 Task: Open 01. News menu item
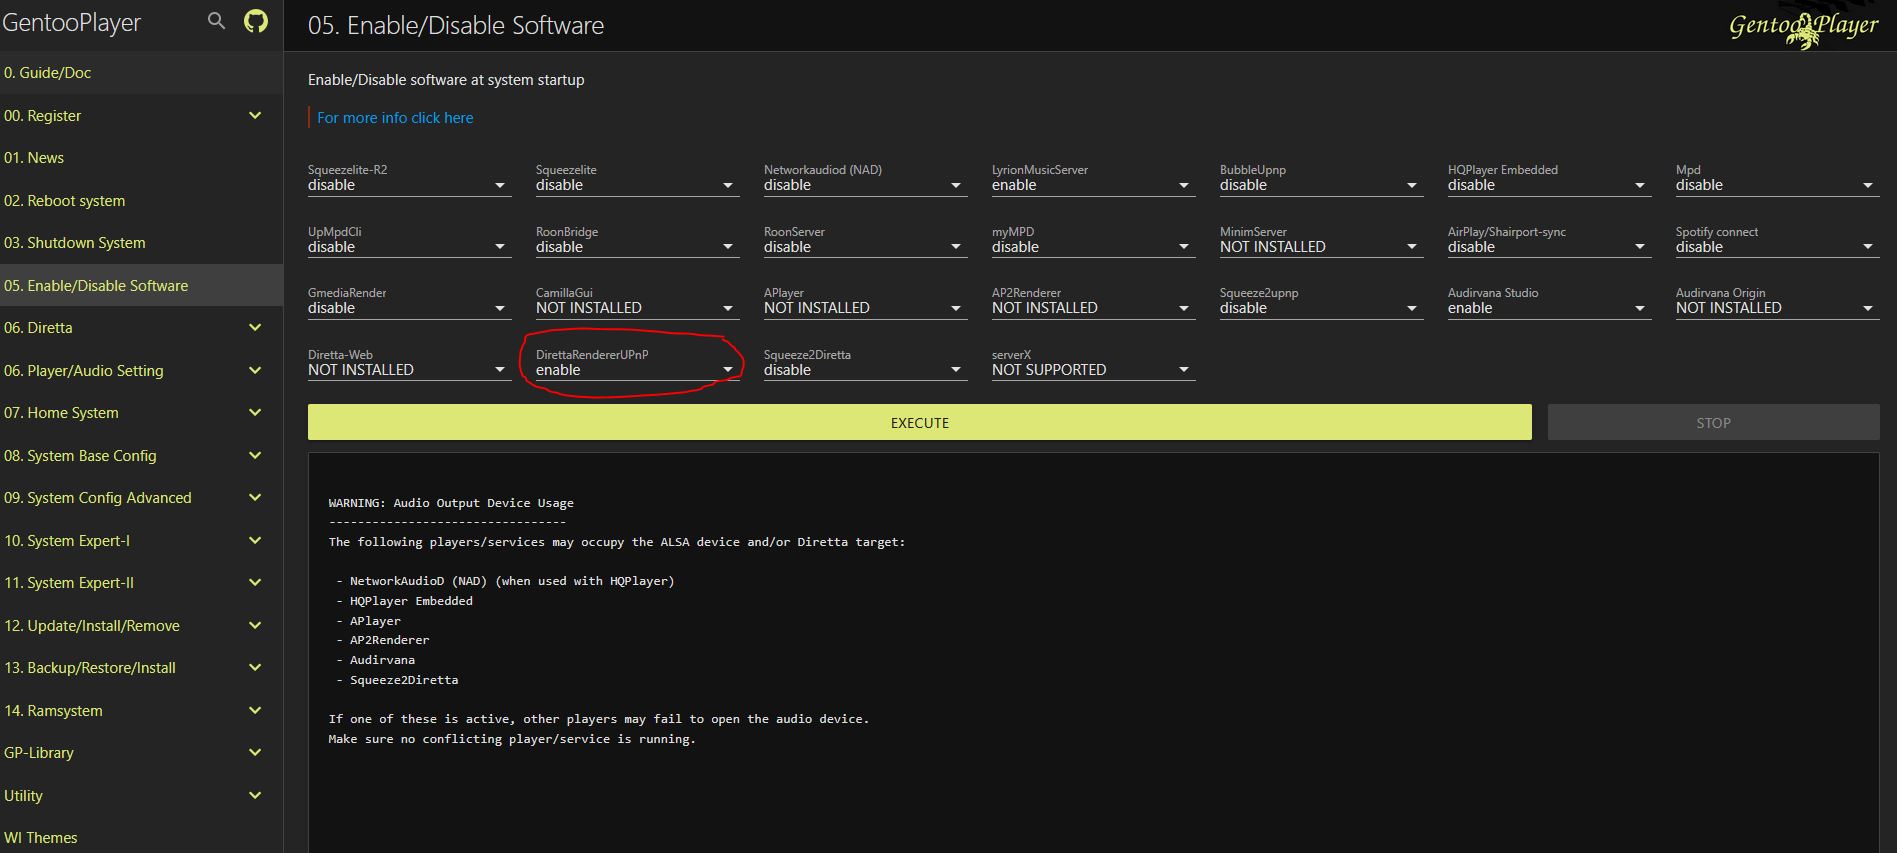tap(141, 158)
